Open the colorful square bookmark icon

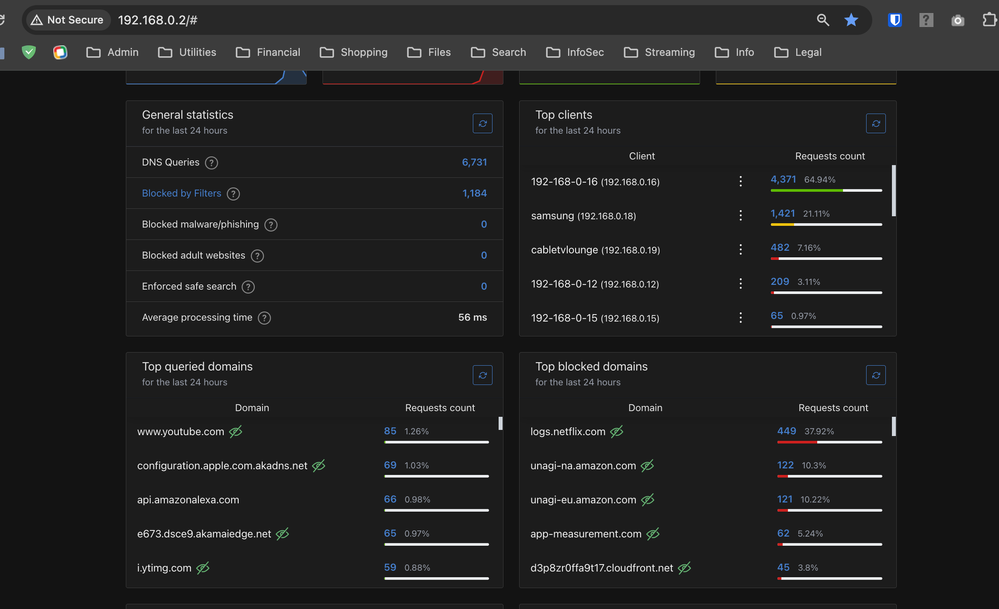tap(60, 52)
